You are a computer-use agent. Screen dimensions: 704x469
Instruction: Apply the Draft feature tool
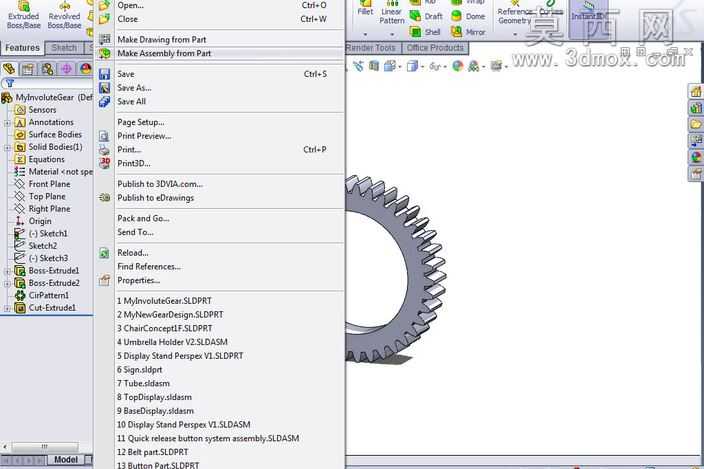(x=426, y=16)
